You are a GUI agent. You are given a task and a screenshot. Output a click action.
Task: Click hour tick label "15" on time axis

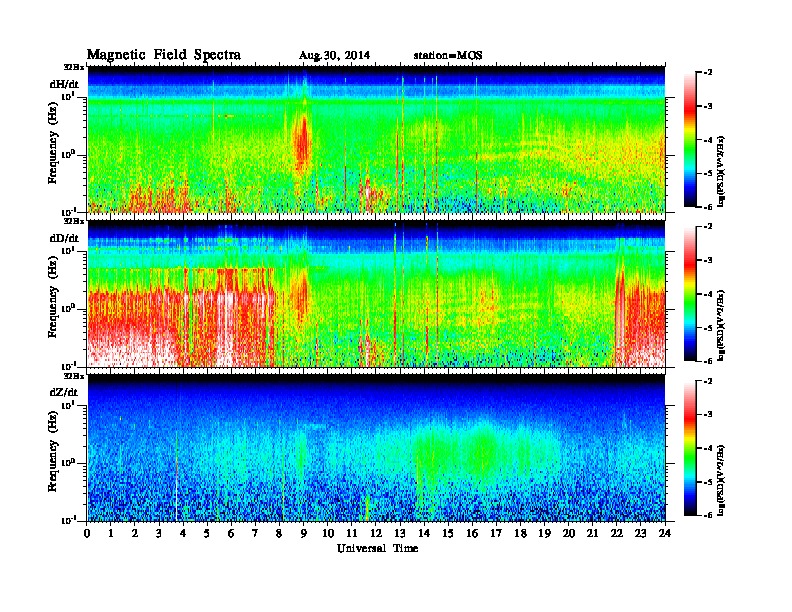click(448, 533)
